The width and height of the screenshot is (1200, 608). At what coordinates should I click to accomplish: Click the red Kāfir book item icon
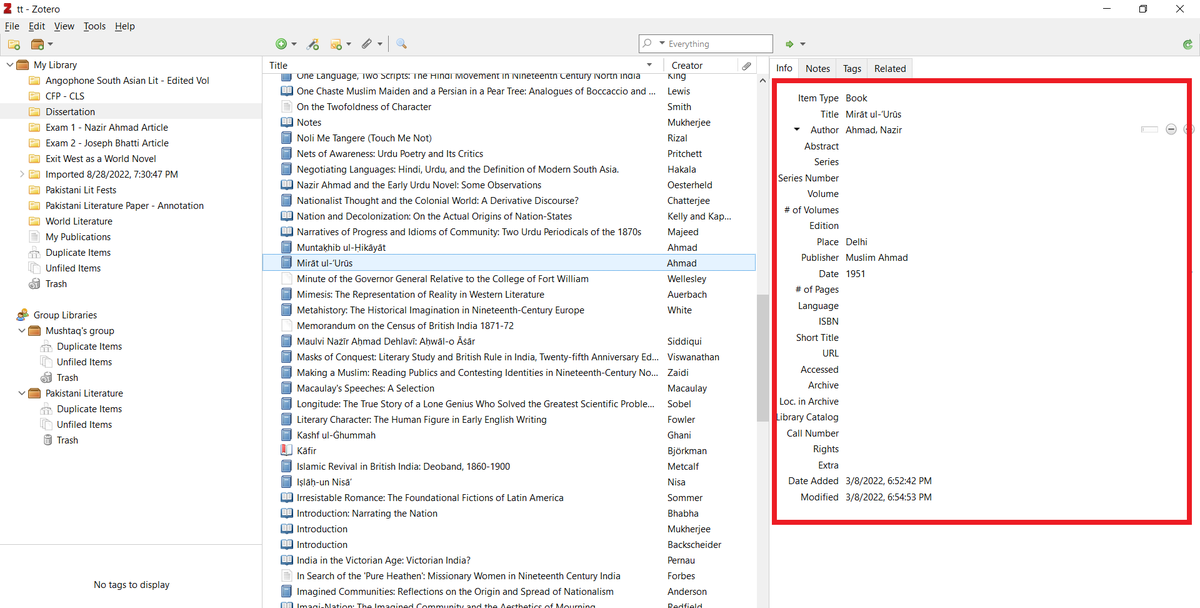[x=286, y=451]
